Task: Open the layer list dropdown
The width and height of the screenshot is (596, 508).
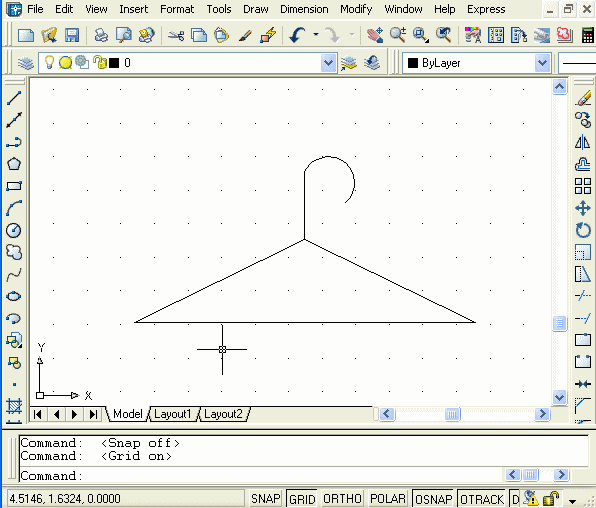Action: 328,63
